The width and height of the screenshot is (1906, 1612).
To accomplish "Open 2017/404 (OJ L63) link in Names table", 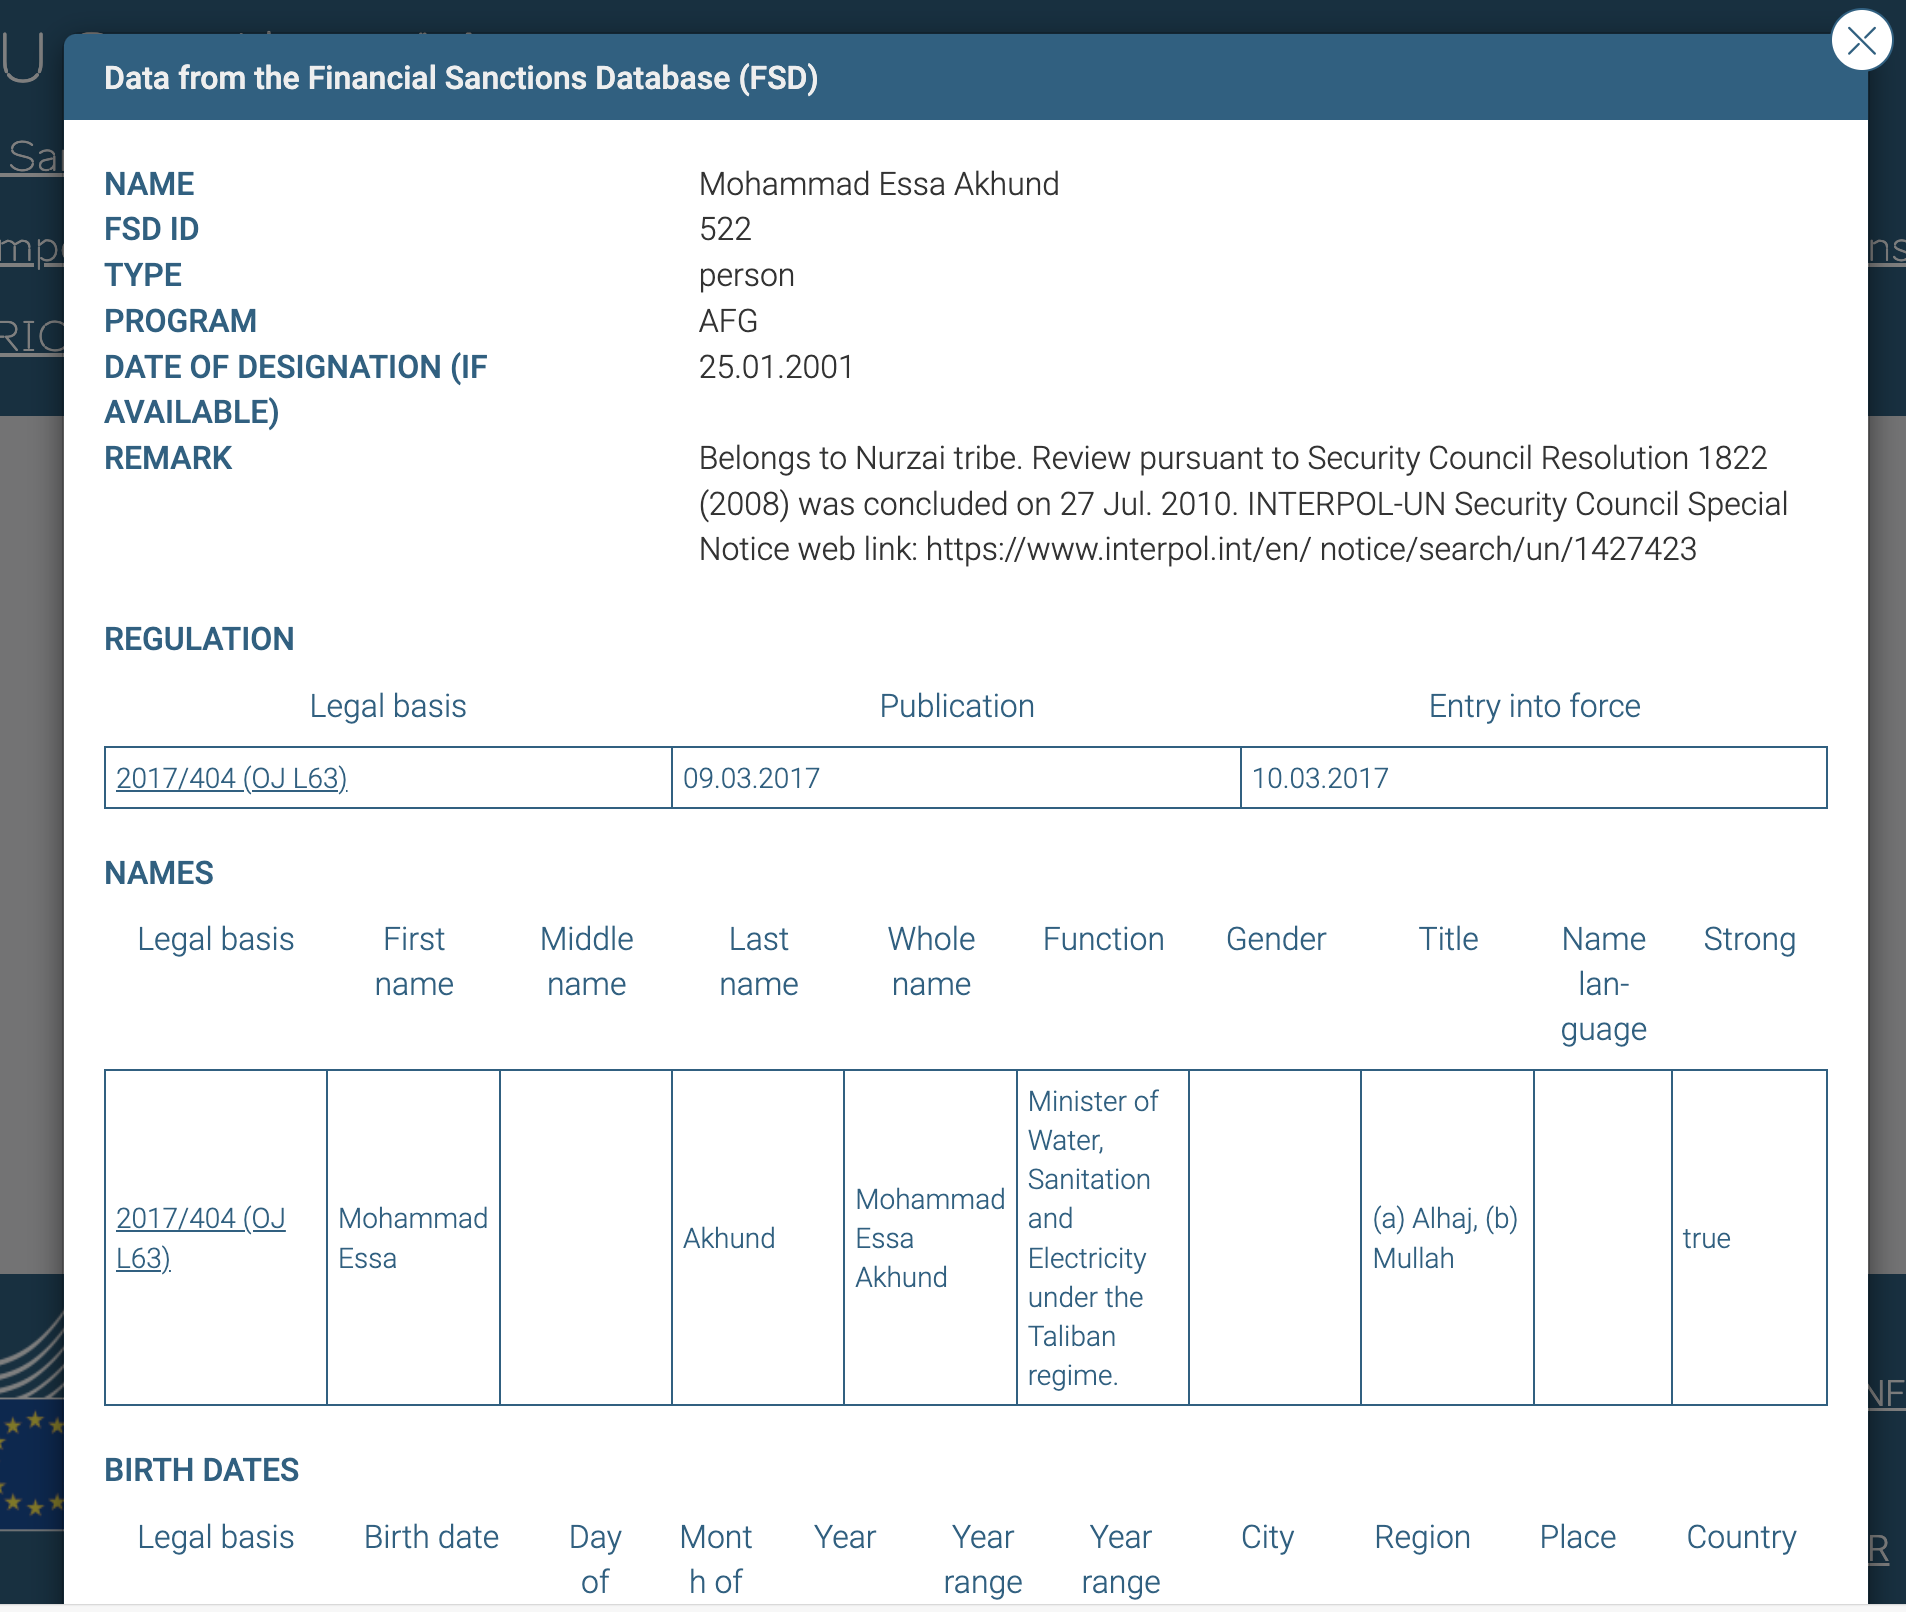I will (201, 1238).
